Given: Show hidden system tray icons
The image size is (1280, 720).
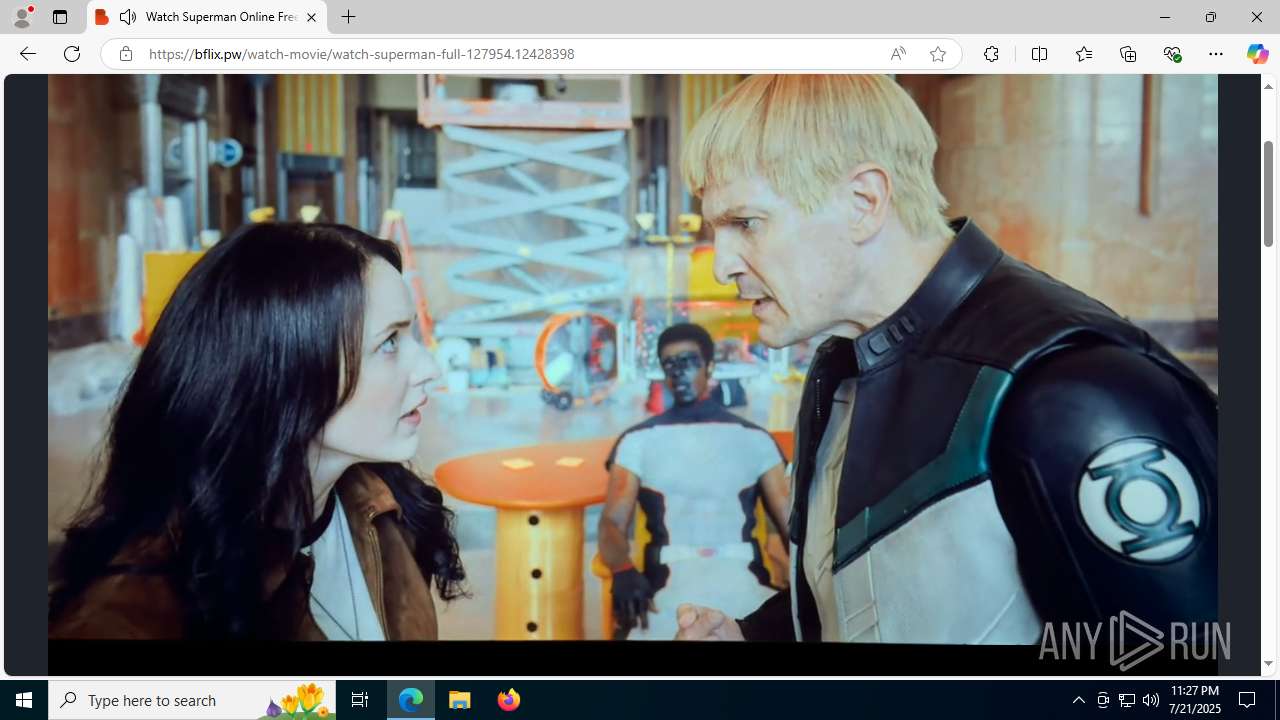Looking at the screenshot, I should coord(1078,700).
